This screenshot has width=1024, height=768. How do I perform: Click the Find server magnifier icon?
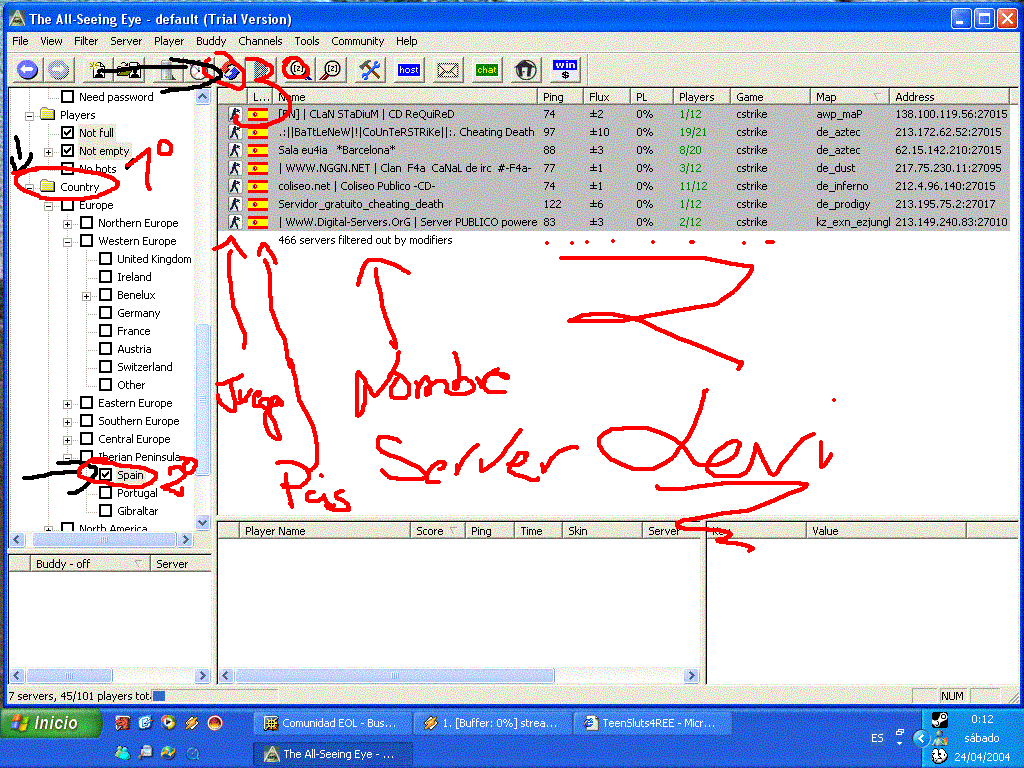[298, 69]
